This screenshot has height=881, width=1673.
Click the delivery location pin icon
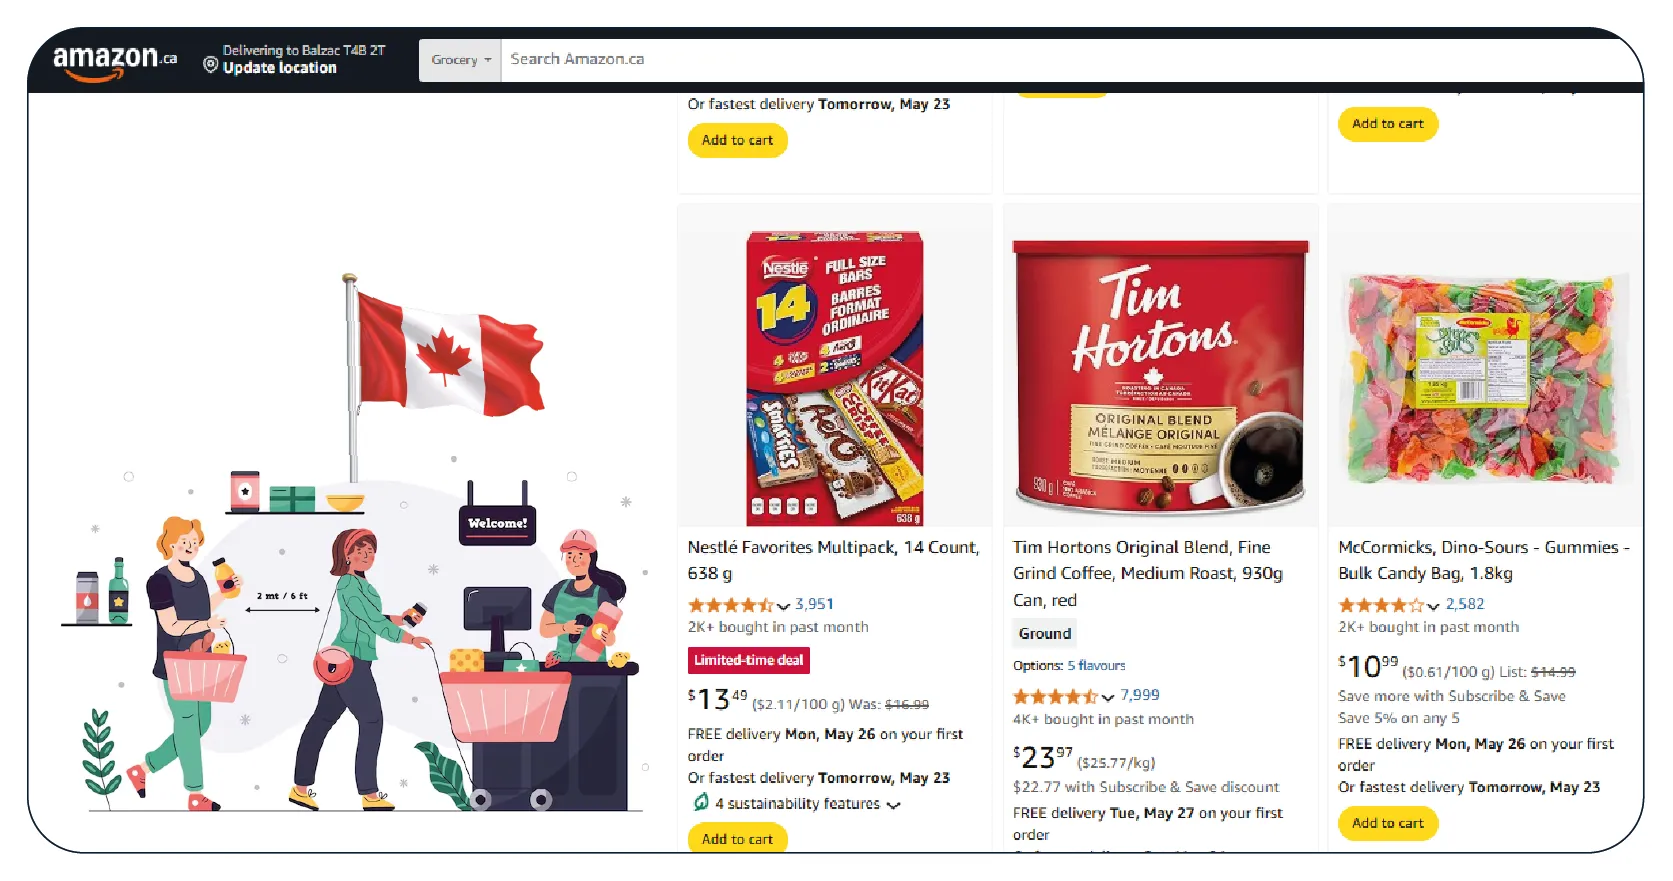210,65
